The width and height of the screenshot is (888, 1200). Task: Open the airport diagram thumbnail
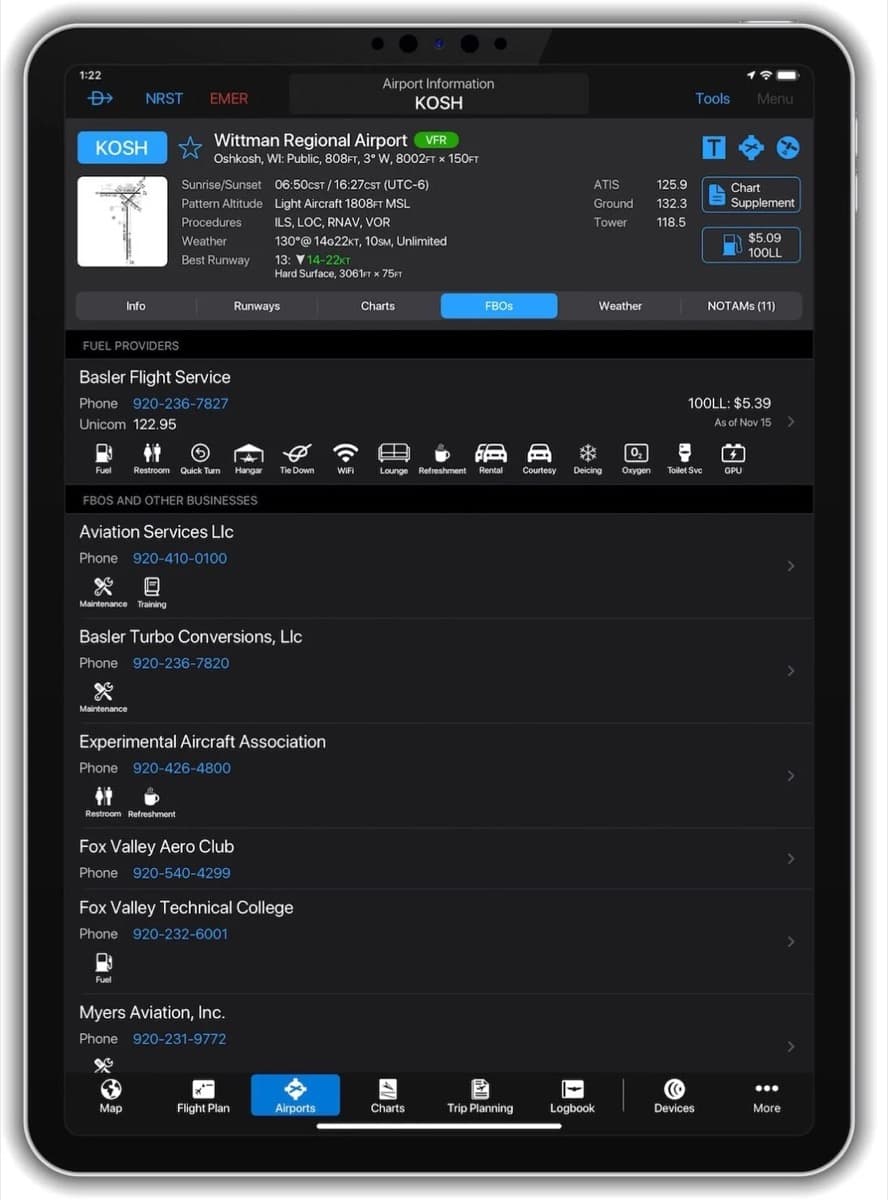pos(122,222)
